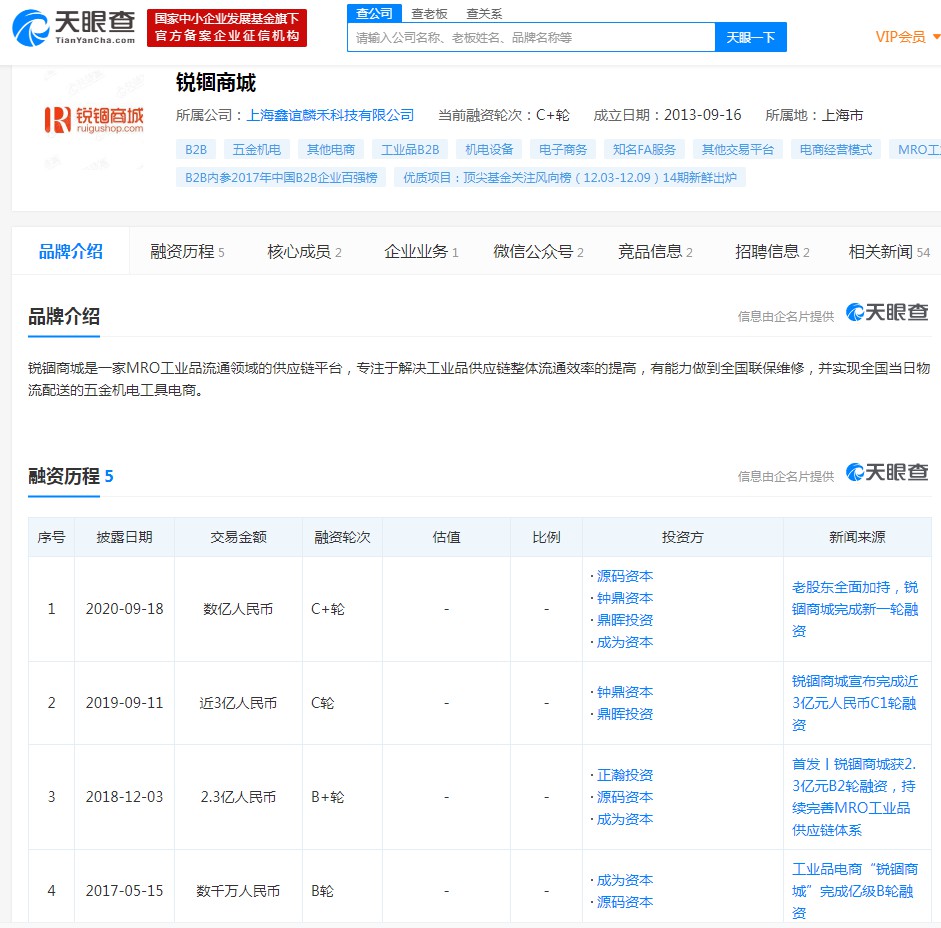Viewport: 941px width, 928px height.
Task: Open news link 锐锢商城宣布完成近3亿元人民币C1轮融资
Action: [x=855, y=703]
